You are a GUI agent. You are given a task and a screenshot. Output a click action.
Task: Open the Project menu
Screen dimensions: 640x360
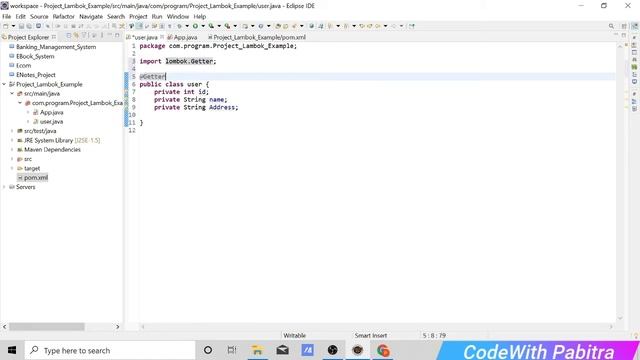click(x=138, y=16)
